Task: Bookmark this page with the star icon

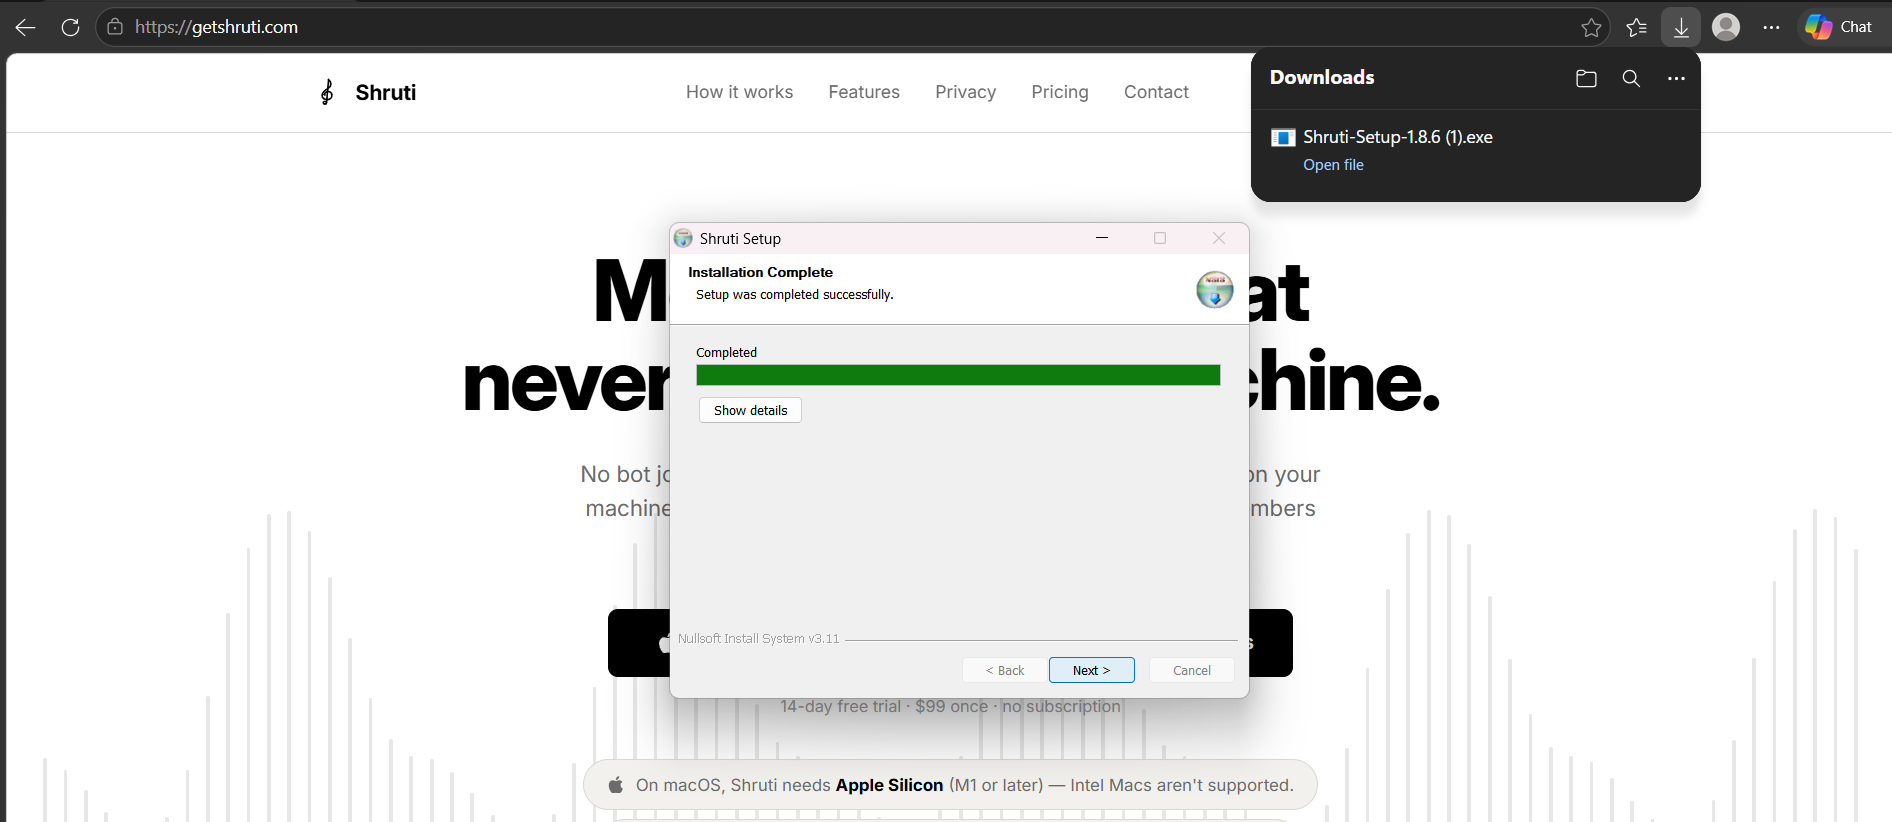Action: [1591, 27]
